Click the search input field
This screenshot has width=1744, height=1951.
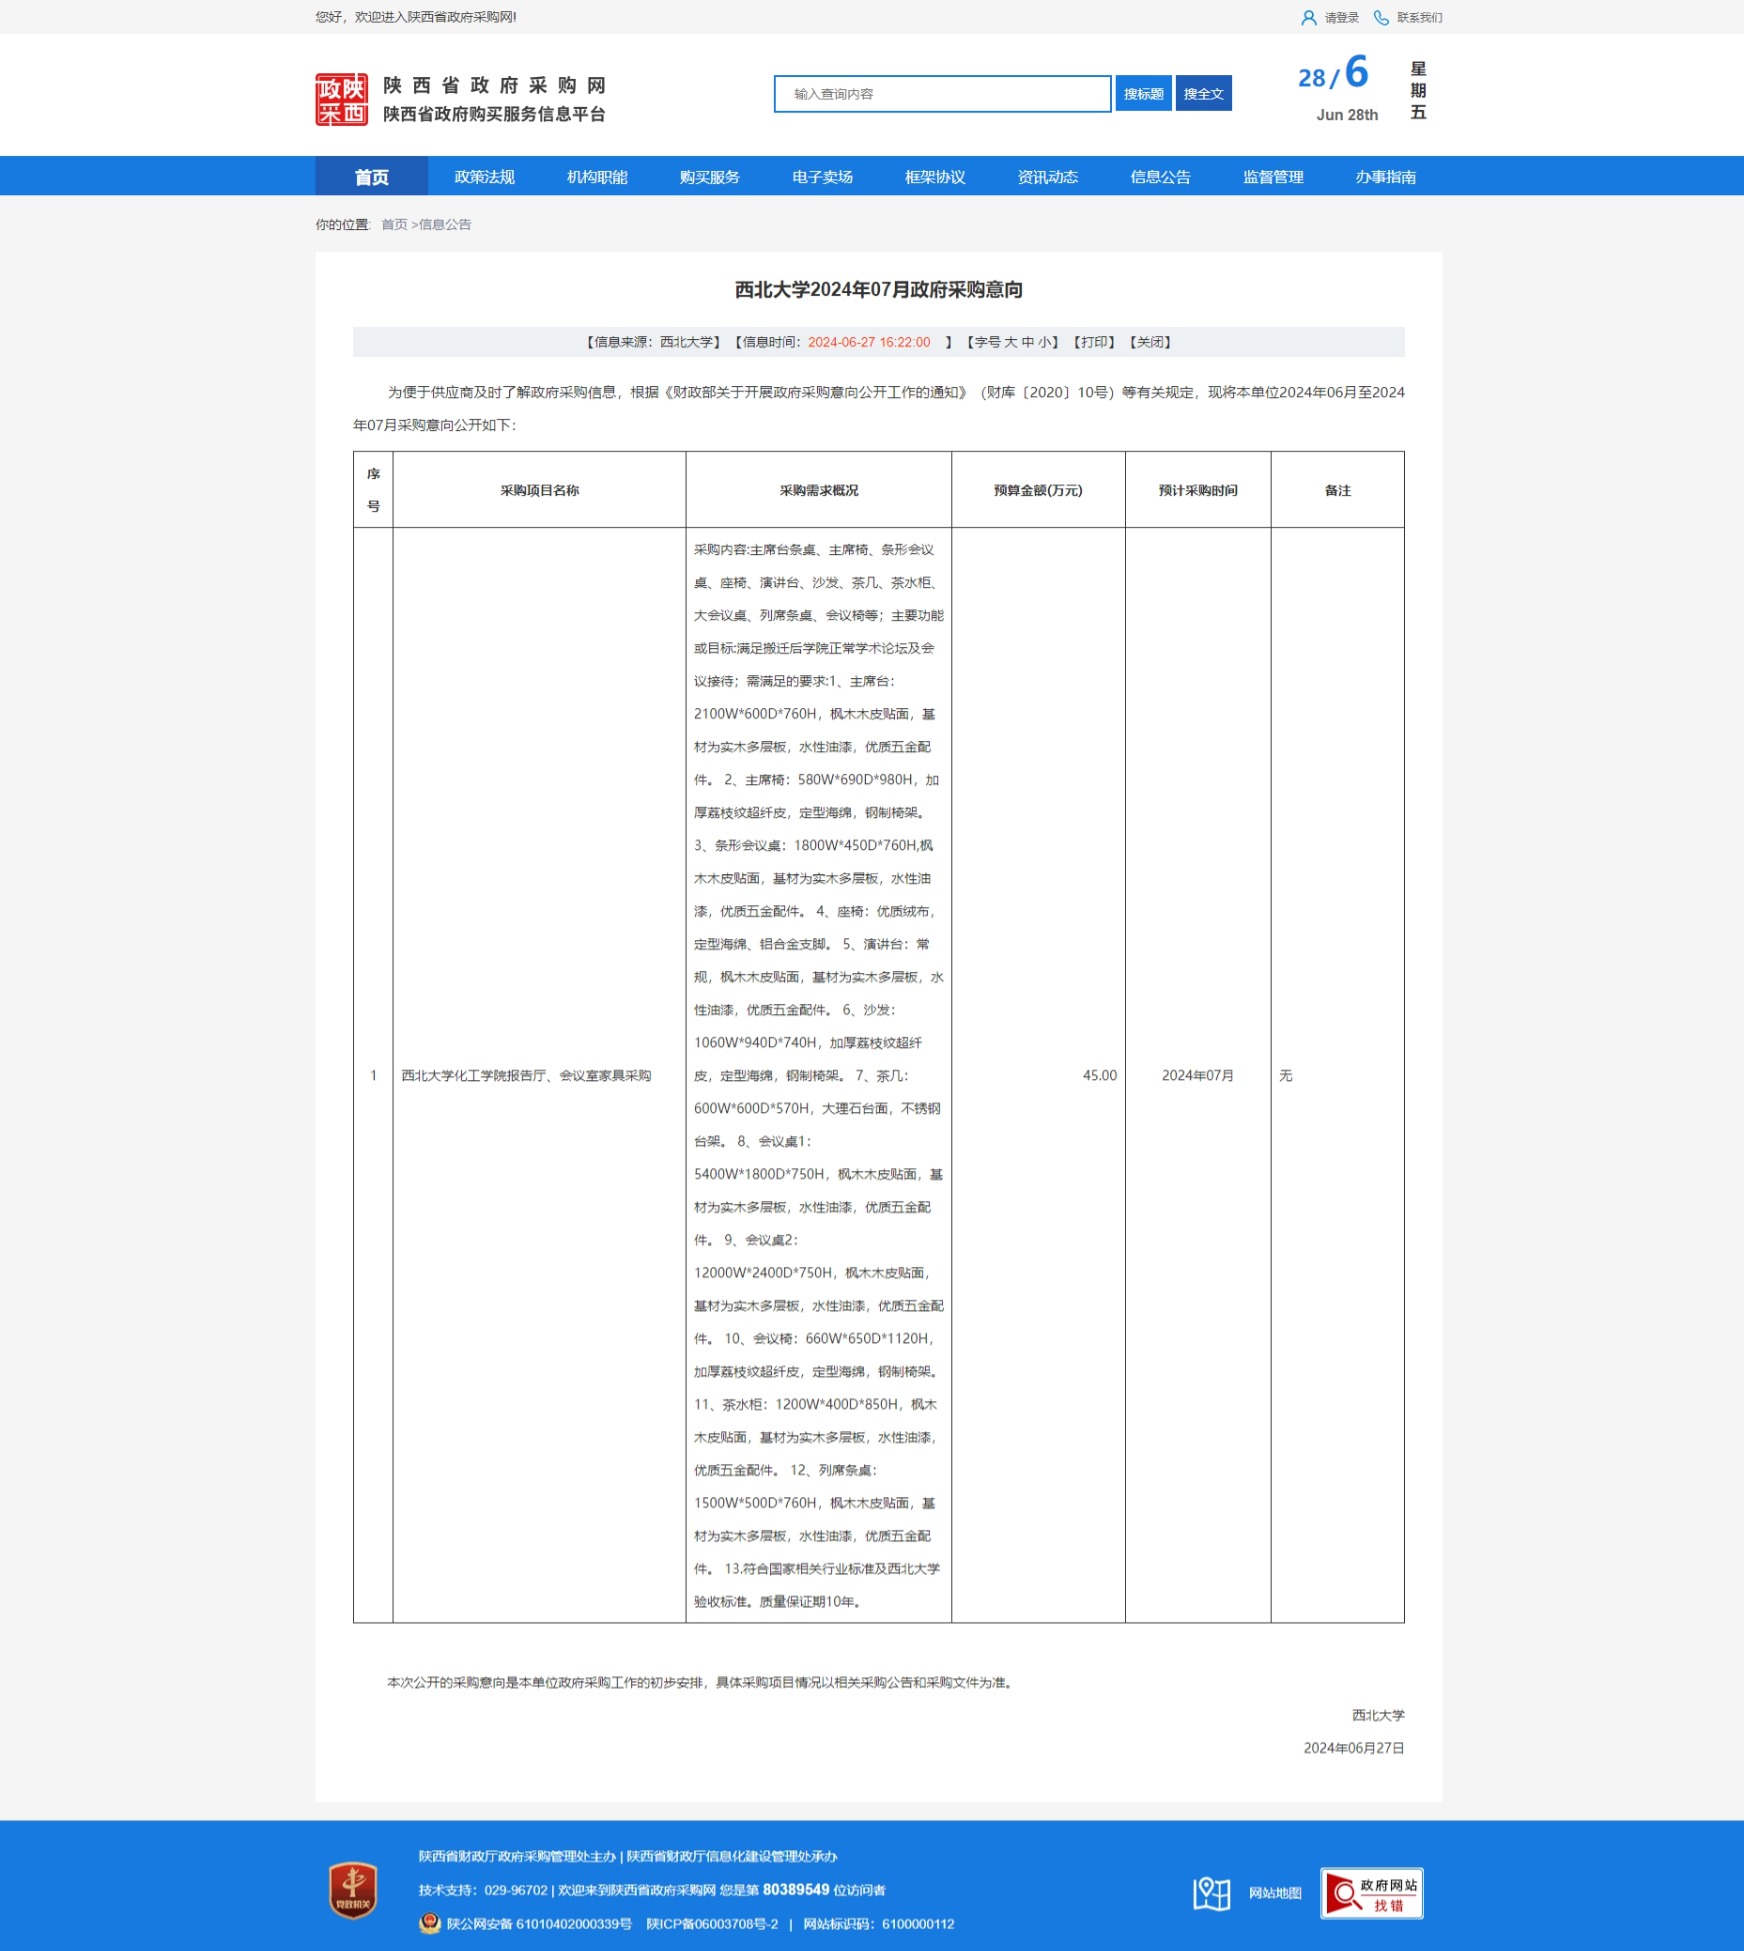coord(942,94)
